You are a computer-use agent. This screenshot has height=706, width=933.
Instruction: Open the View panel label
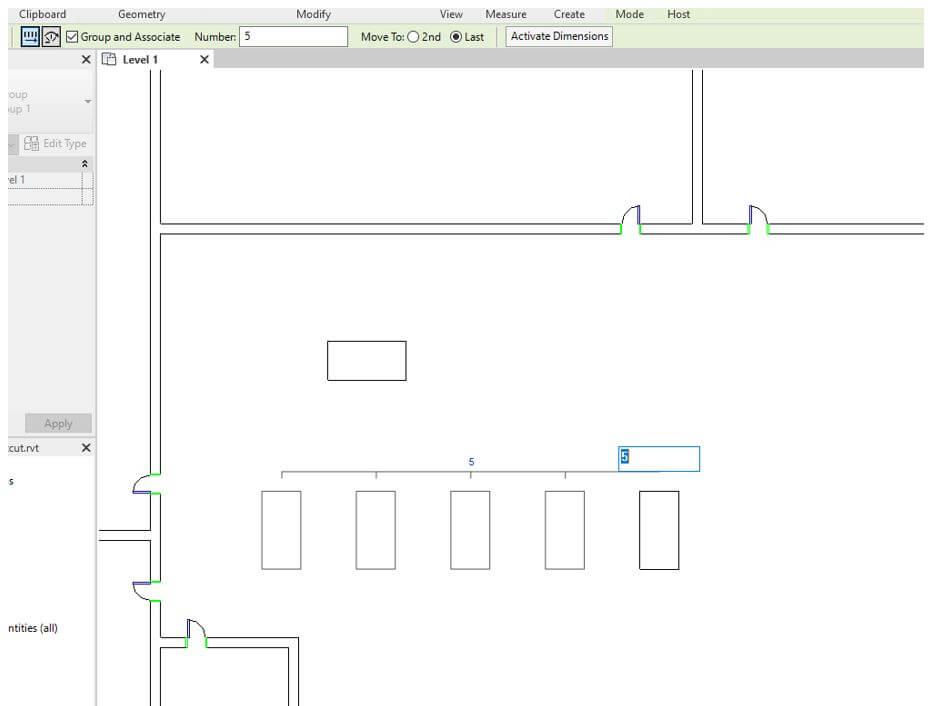coord(451,14)
